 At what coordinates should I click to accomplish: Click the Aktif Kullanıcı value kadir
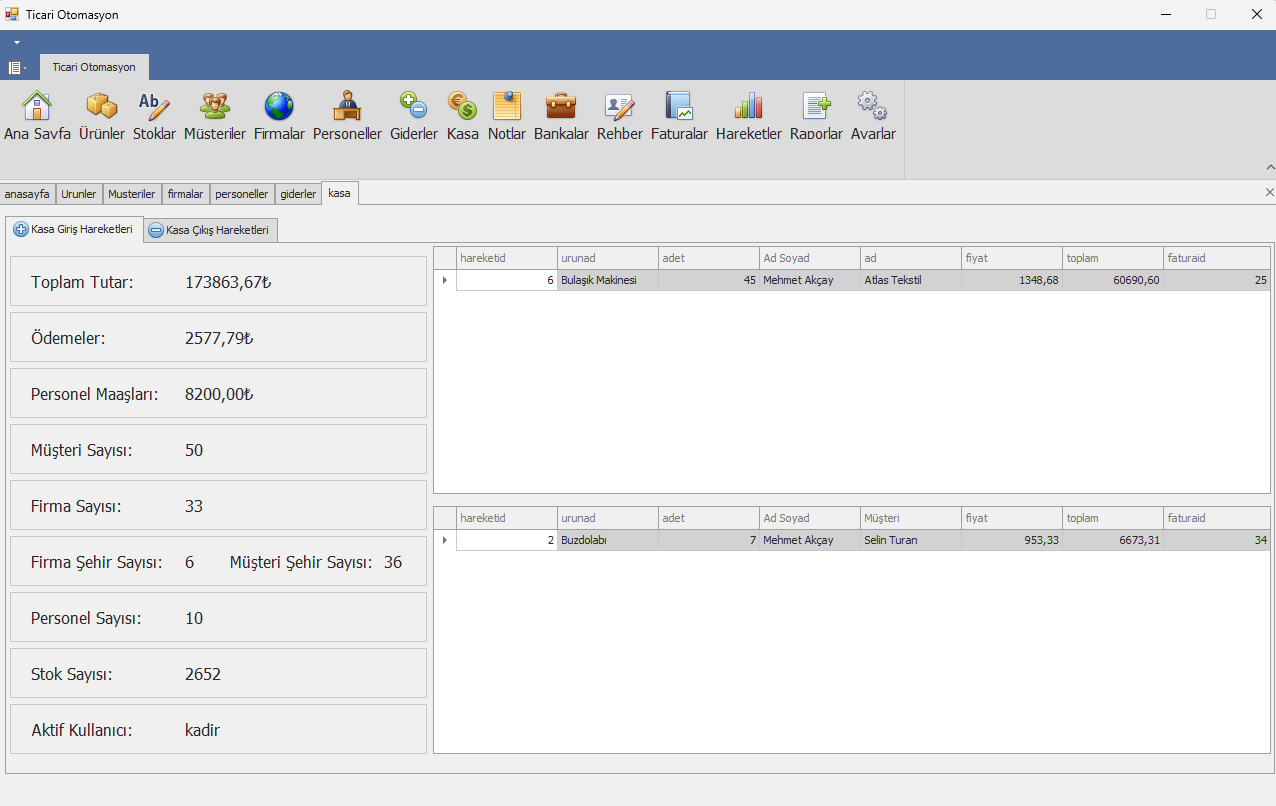click(202, 730)
